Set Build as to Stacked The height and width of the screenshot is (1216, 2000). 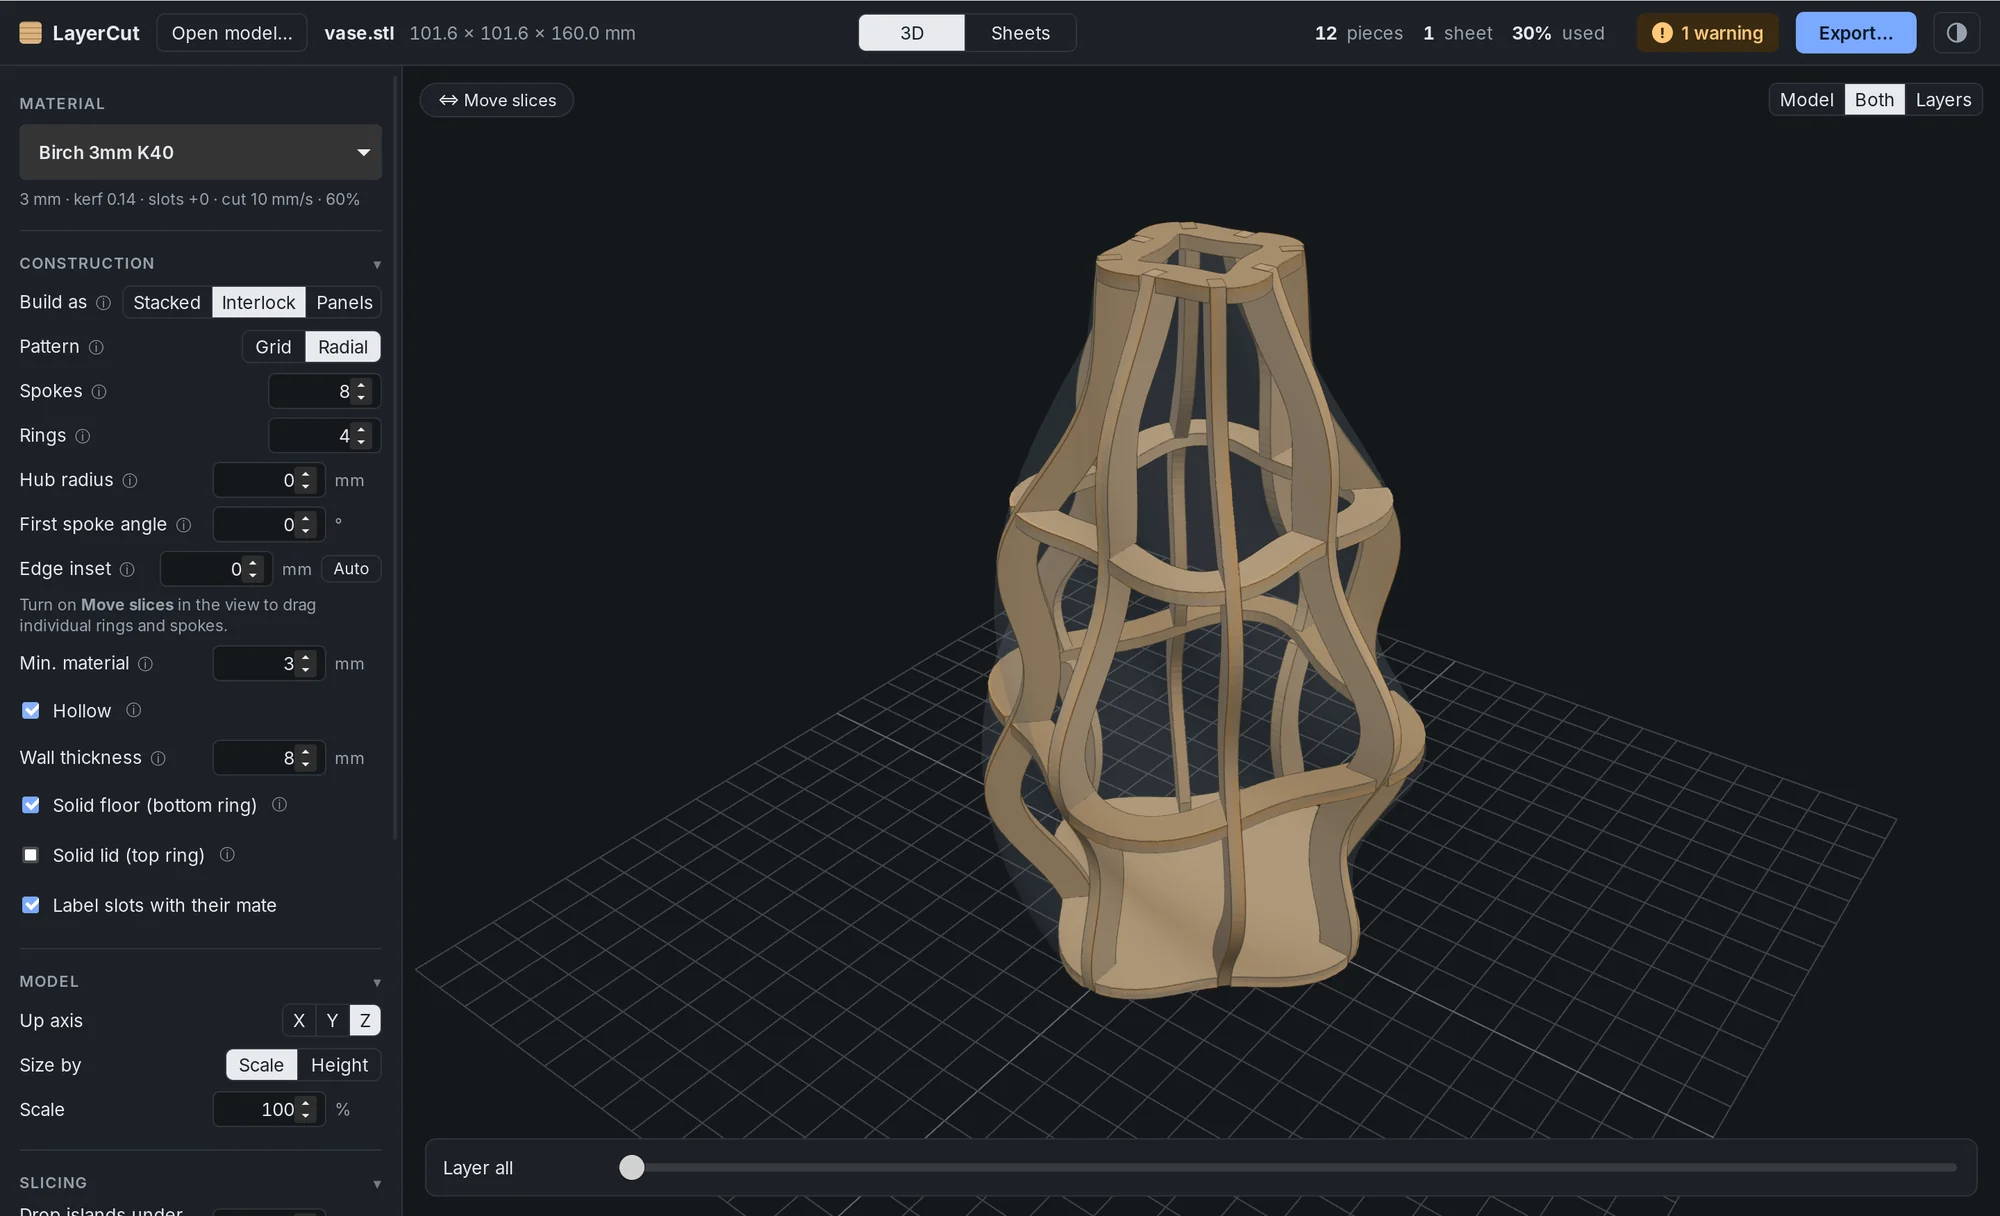pyautogui.click(x=167, y=303)
